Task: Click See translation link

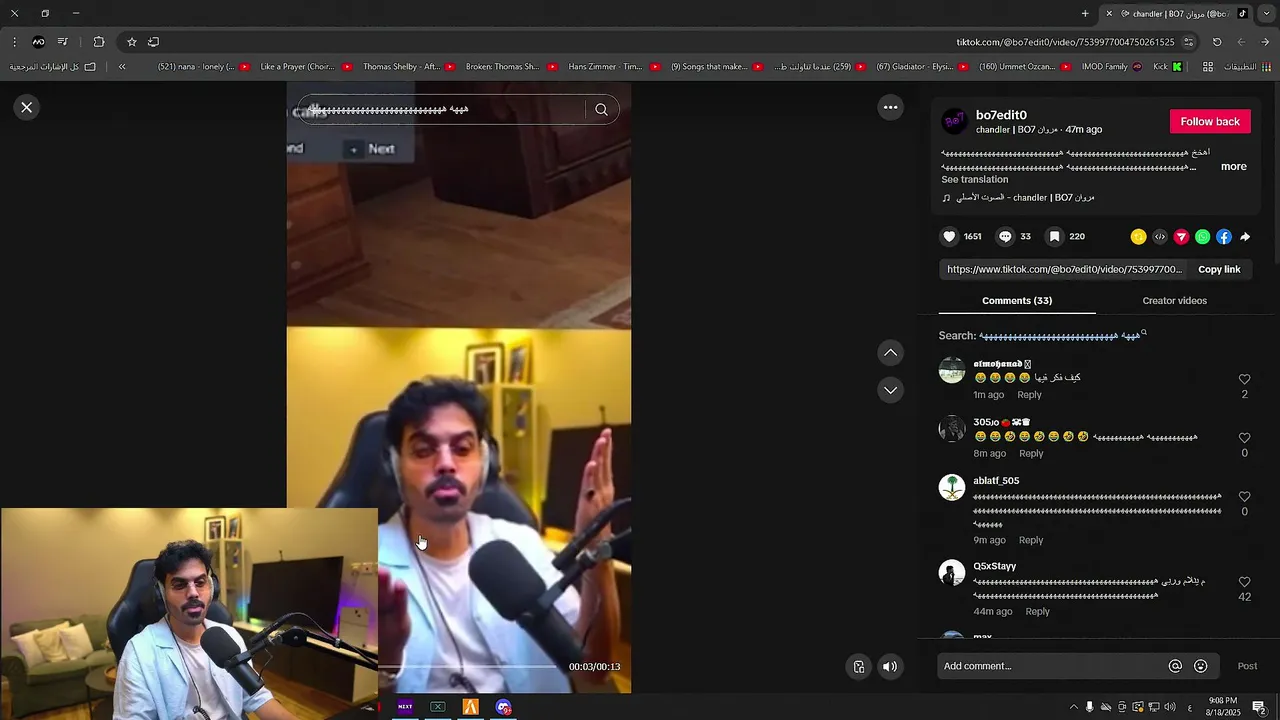Action: 974,180
